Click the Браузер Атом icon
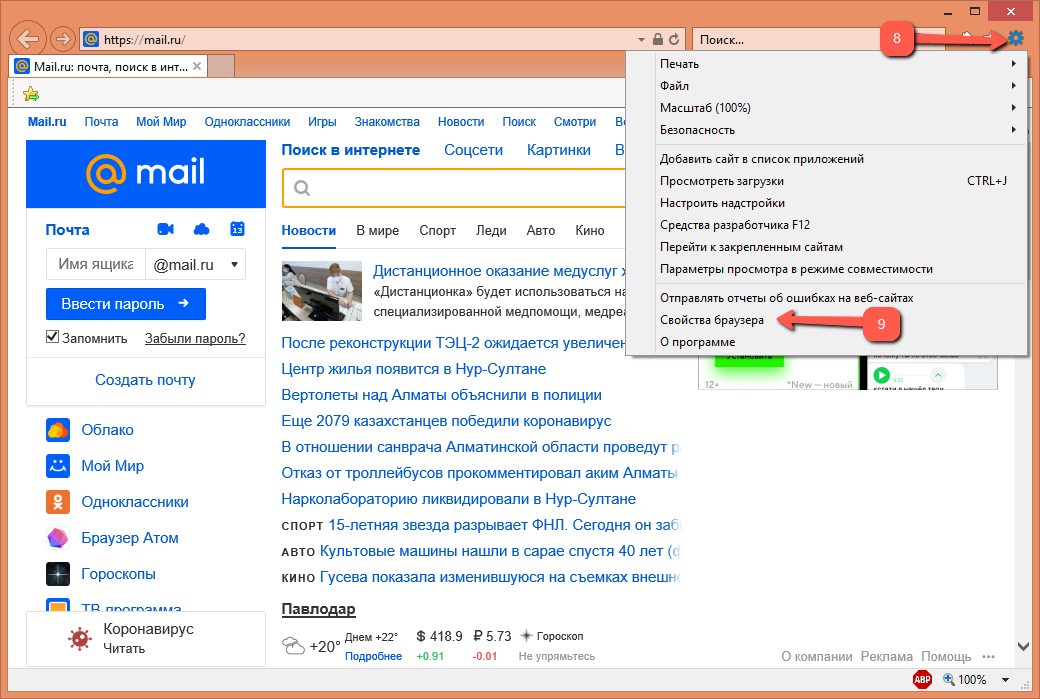The height and width of the screenshot is (699, 1040). [x=58, y=538]
